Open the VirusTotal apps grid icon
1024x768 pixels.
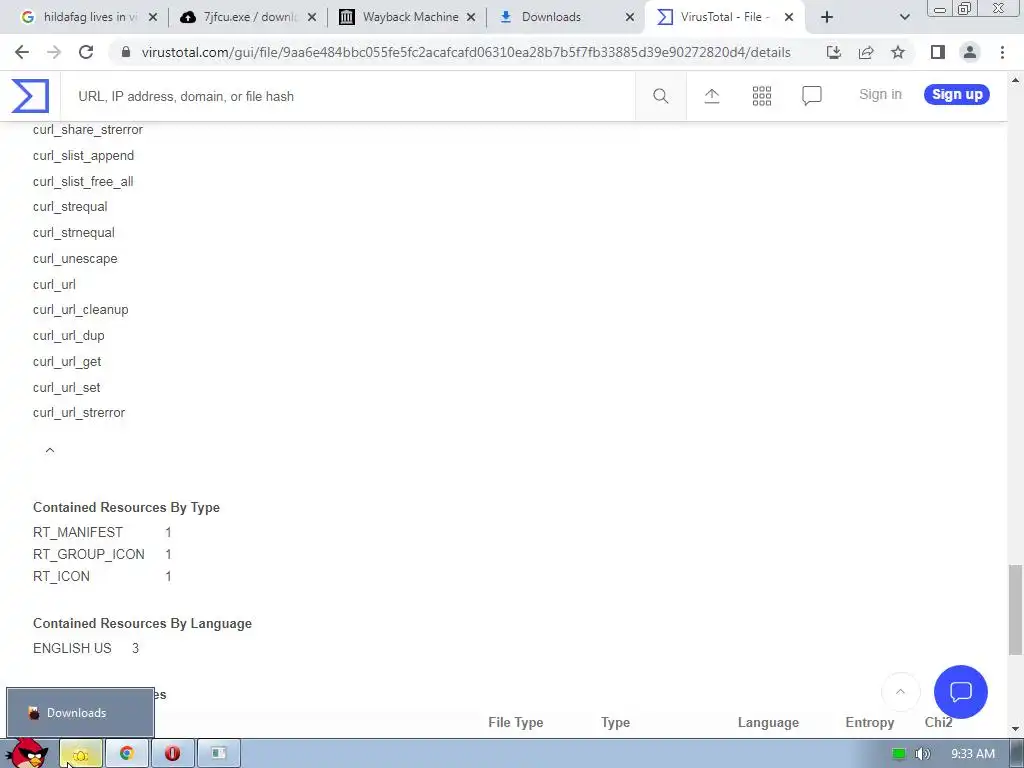tap(761, 97)
